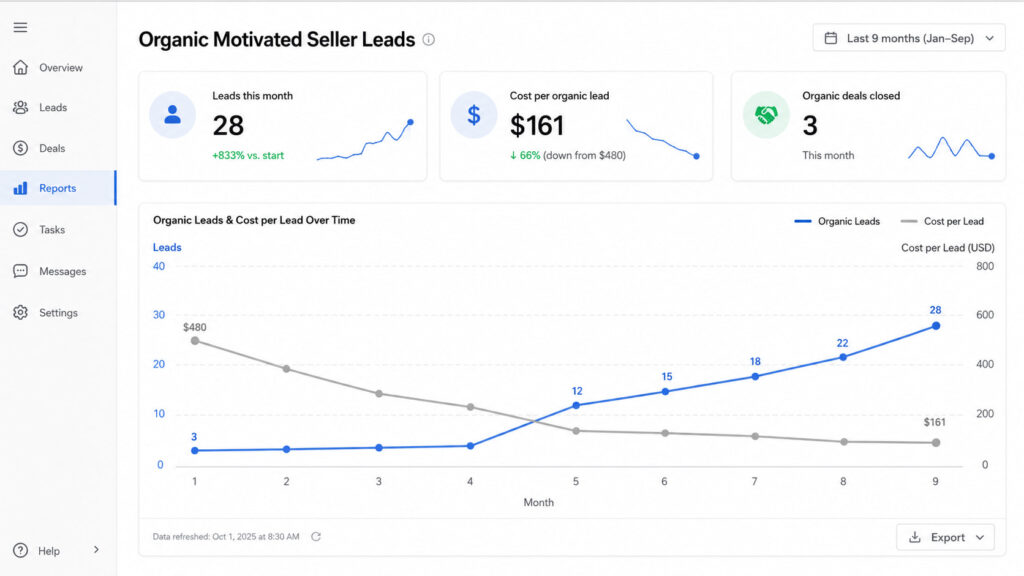This screenshot has width=1024, height=576.
Task: Click the dollar sign icon on cost card
Action: pyautogui.click(x=473, y=115)
